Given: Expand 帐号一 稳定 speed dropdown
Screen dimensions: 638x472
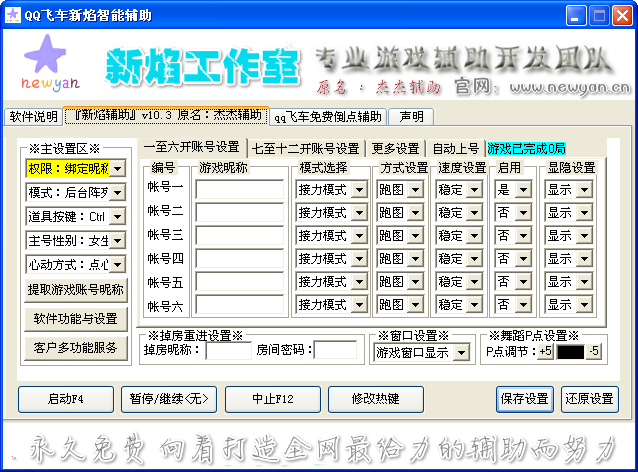Looking at the screenshot, I should point(474,190).
